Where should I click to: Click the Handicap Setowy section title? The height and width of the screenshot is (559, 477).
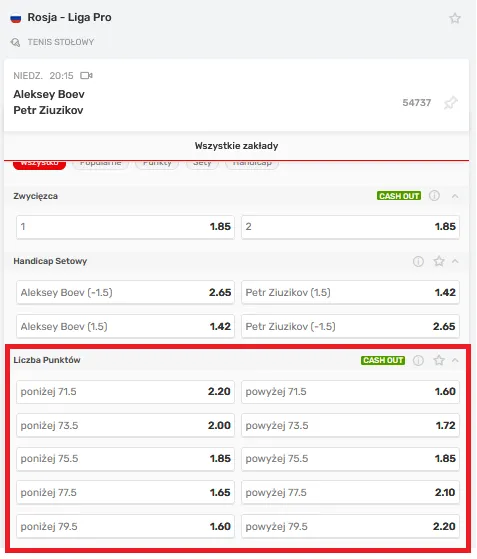pyautogui.click(x=50, y=261)
